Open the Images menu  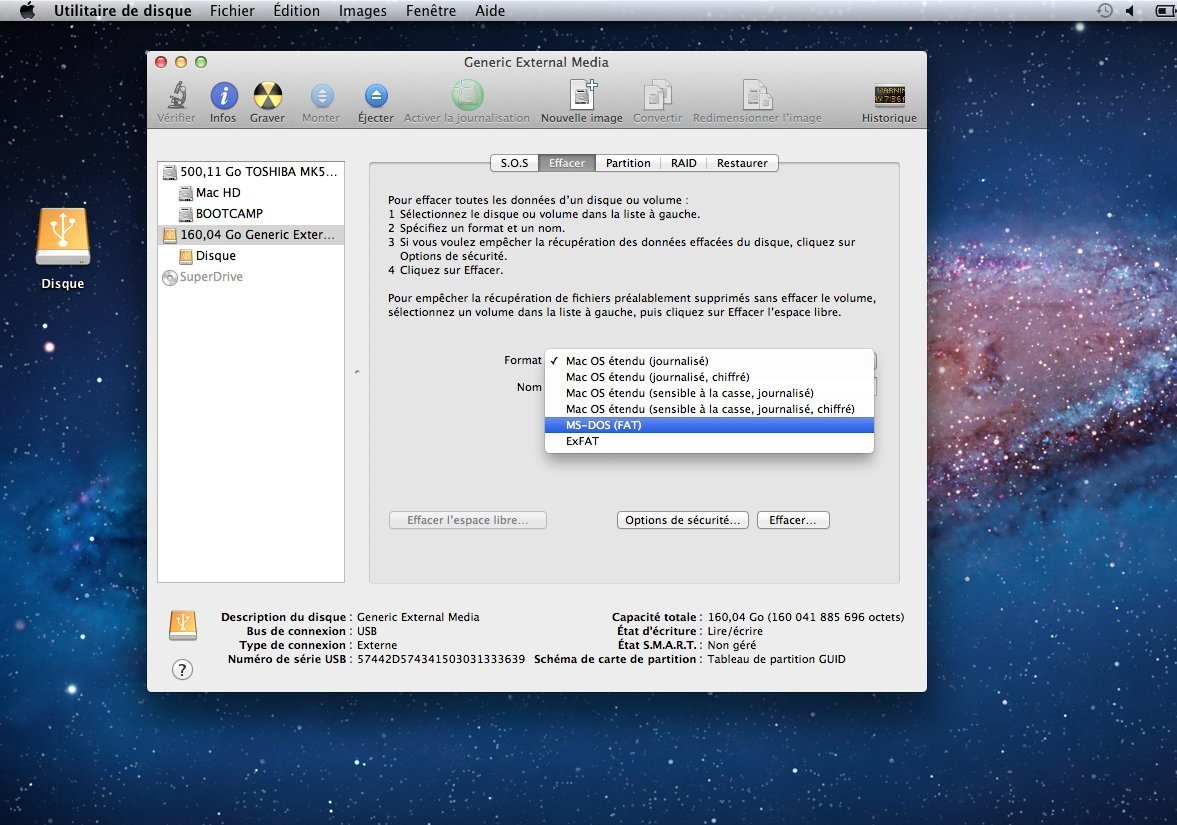pyautogui.click(x=363, y=11)
